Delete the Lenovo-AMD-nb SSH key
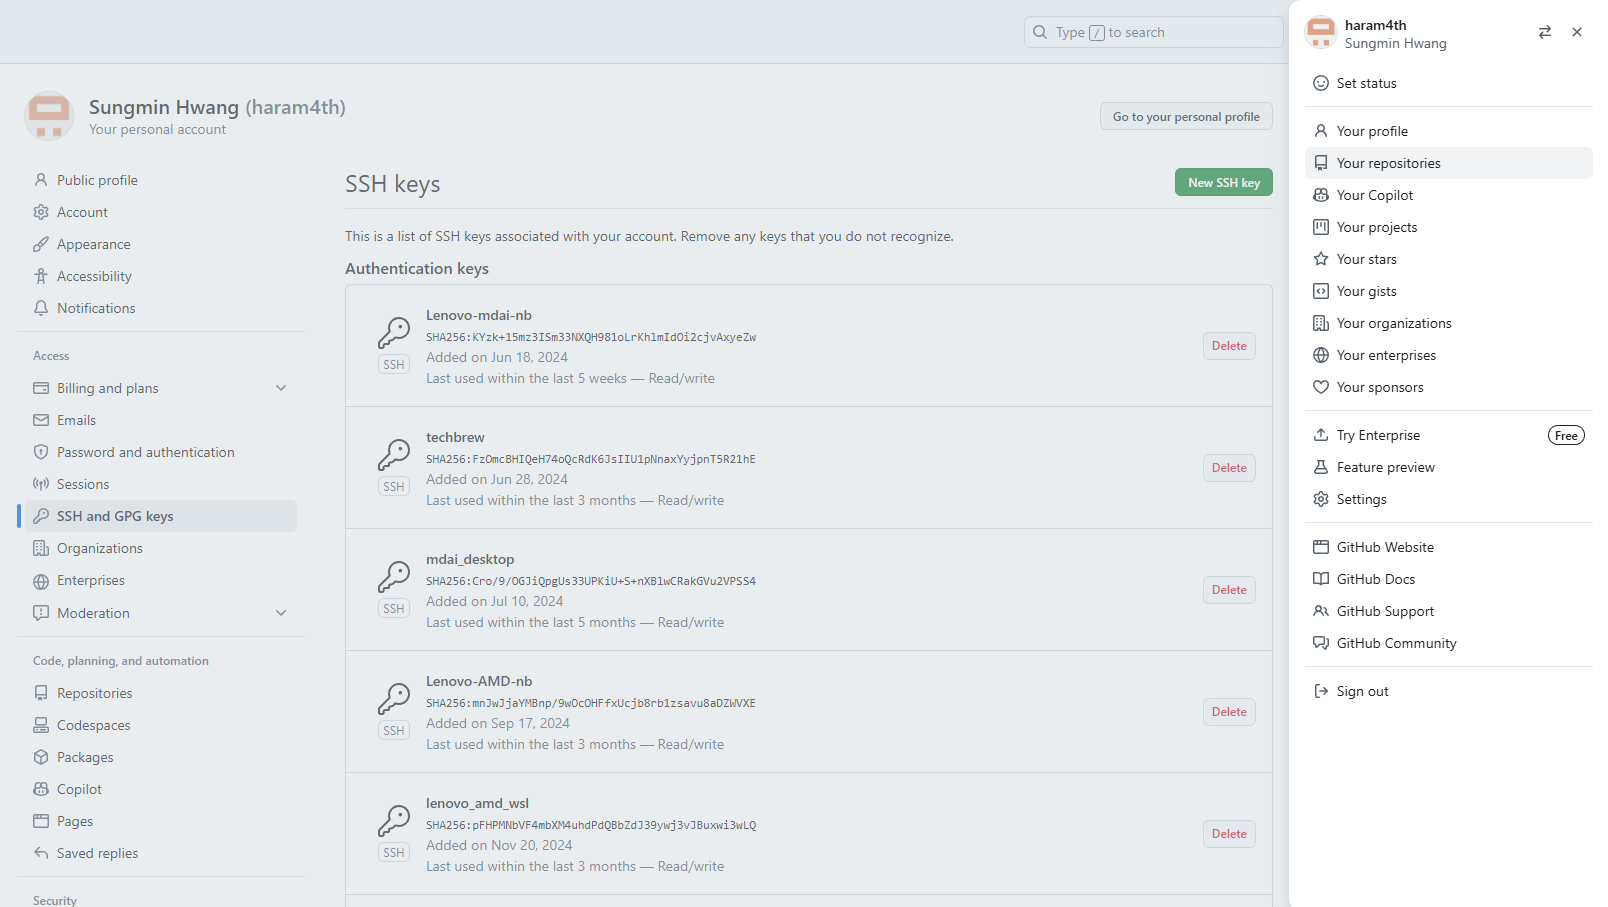The image size is (1608, 907). (x=1229, y=712)
